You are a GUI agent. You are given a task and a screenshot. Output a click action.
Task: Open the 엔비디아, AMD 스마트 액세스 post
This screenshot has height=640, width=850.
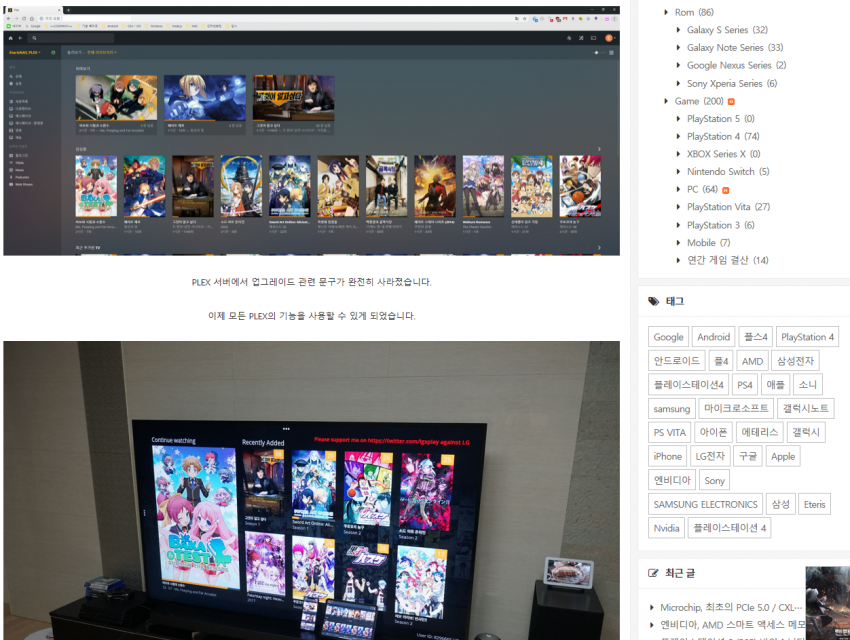732,625
